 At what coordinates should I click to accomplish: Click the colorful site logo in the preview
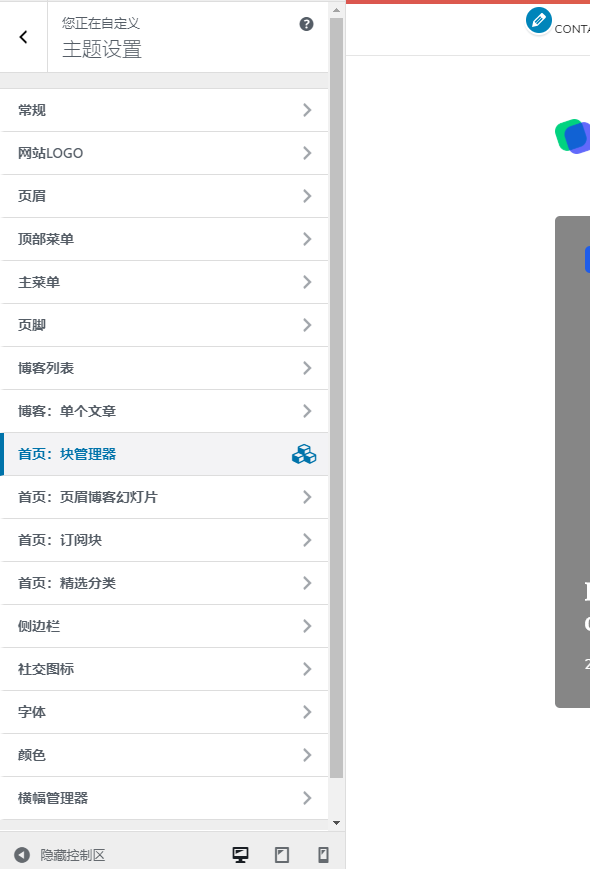573,136
